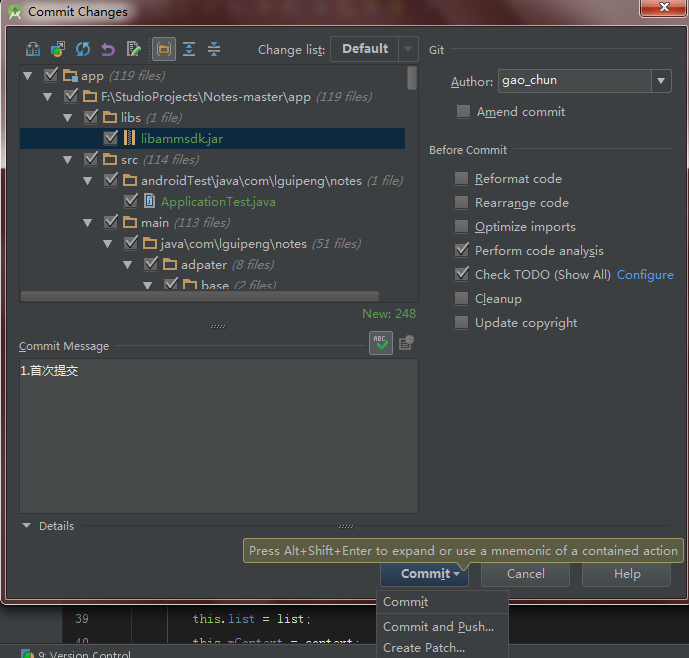Enable Cleanup checkbox
Screen dimensions: 689x658
461,298
